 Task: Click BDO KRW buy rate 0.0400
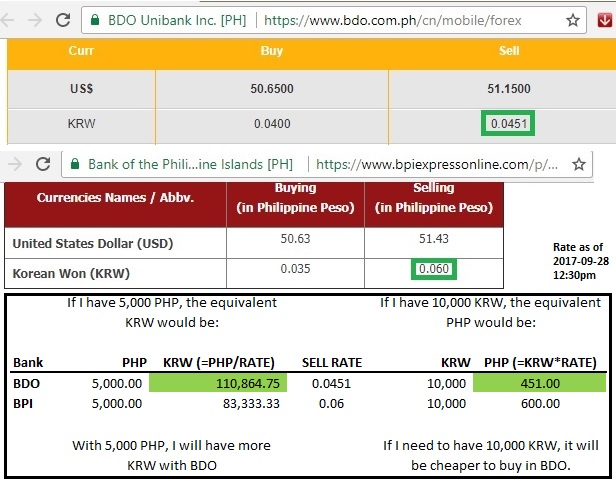point(272,124)
